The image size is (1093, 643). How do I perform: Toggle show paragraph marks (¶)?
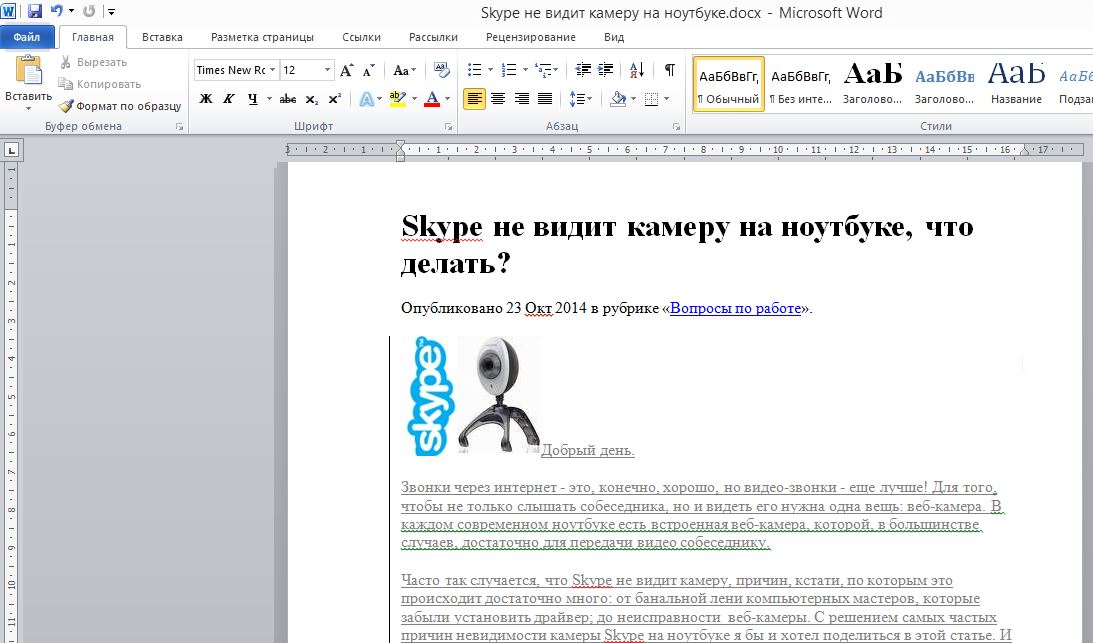(669, 69)
